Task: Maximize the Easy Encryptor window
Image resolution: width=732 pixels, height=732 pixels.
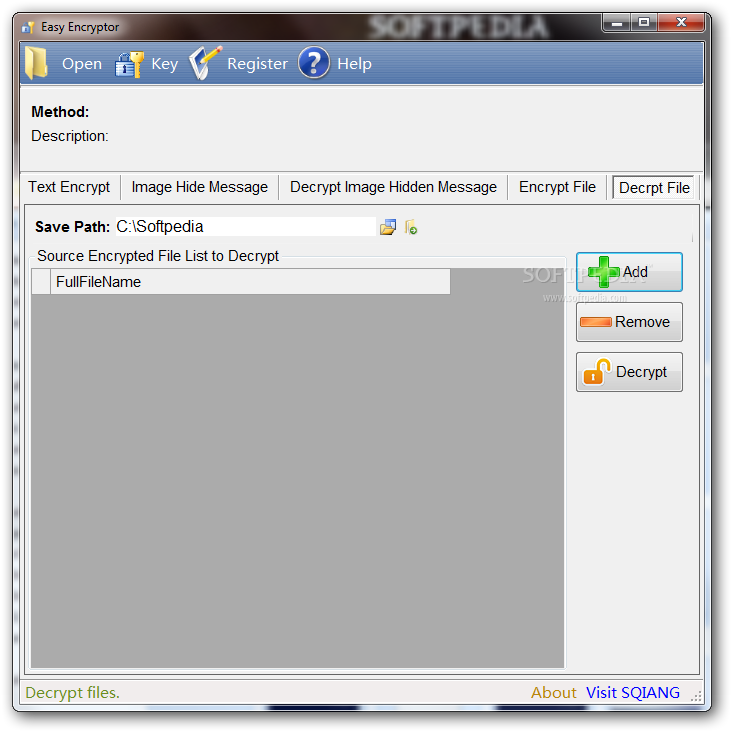Action: coord(644,22)
